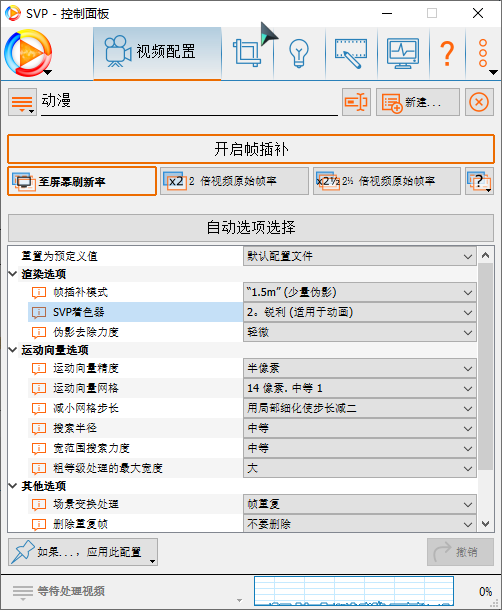This screenshot has width=502, height=610.
Task: Show info for 帧插补模式
Action: [x=39, y=292]
